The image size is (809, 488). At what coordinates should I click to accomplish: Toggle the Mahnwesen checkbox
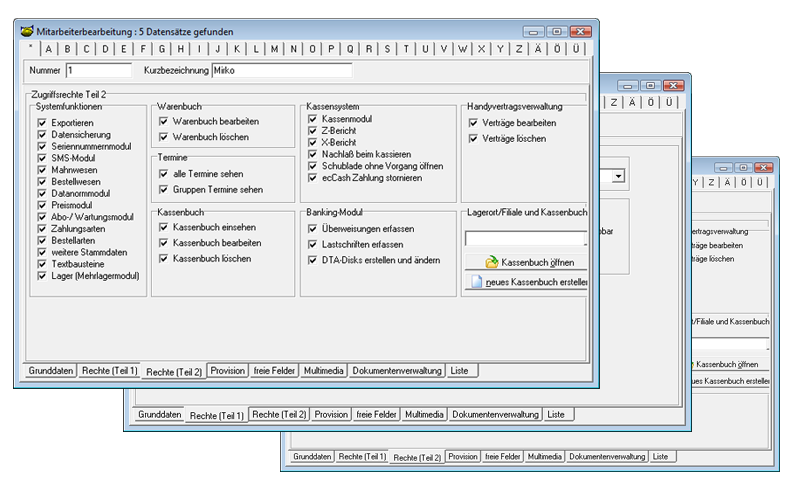[42, 170]
